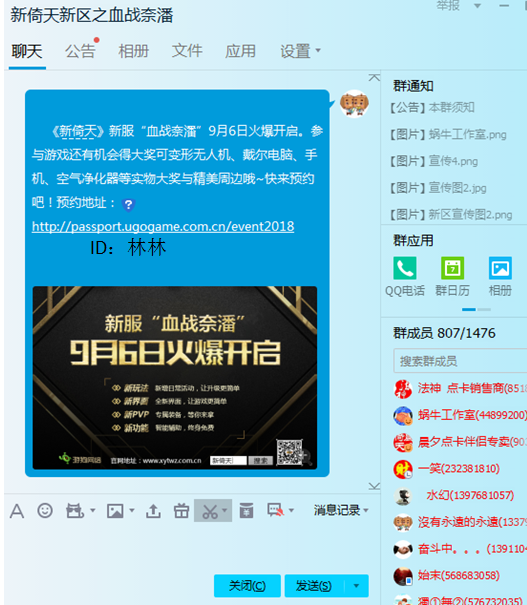
Task: Open the QQ电话 group app
Action: coord(405,268)
